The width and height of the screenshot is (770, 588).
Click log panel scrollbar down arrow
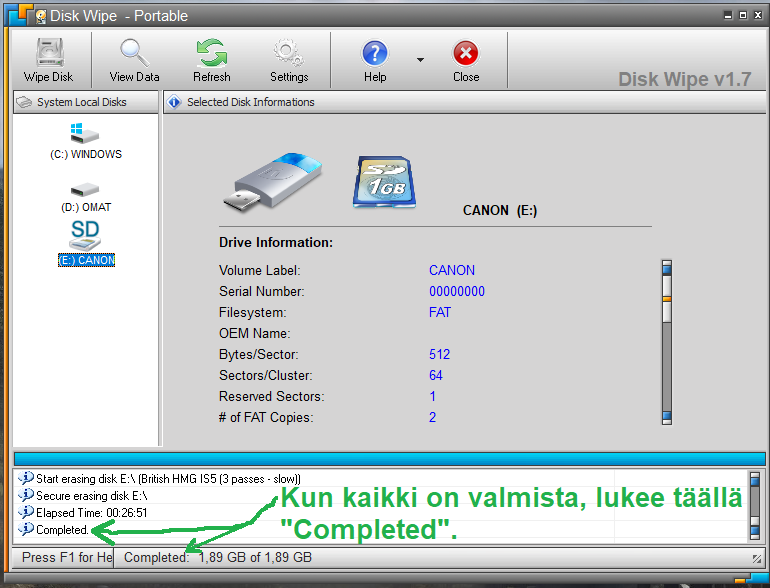pyautogui.click(x=755, y=532)
